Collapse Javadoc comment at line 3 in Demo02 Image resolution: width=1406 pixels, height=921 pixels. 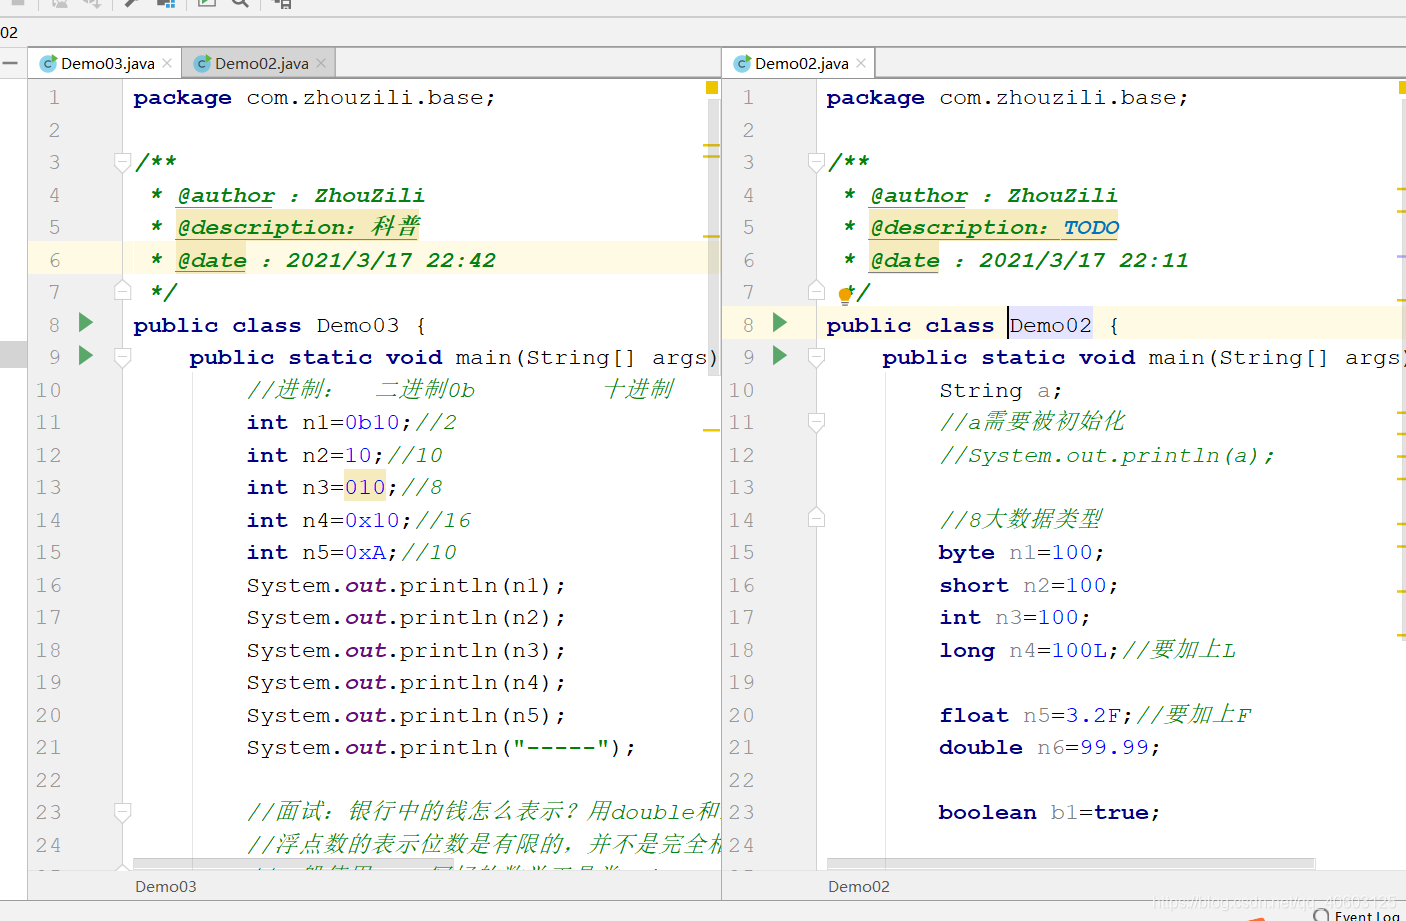pyautogui.click(x=816, y=162)
